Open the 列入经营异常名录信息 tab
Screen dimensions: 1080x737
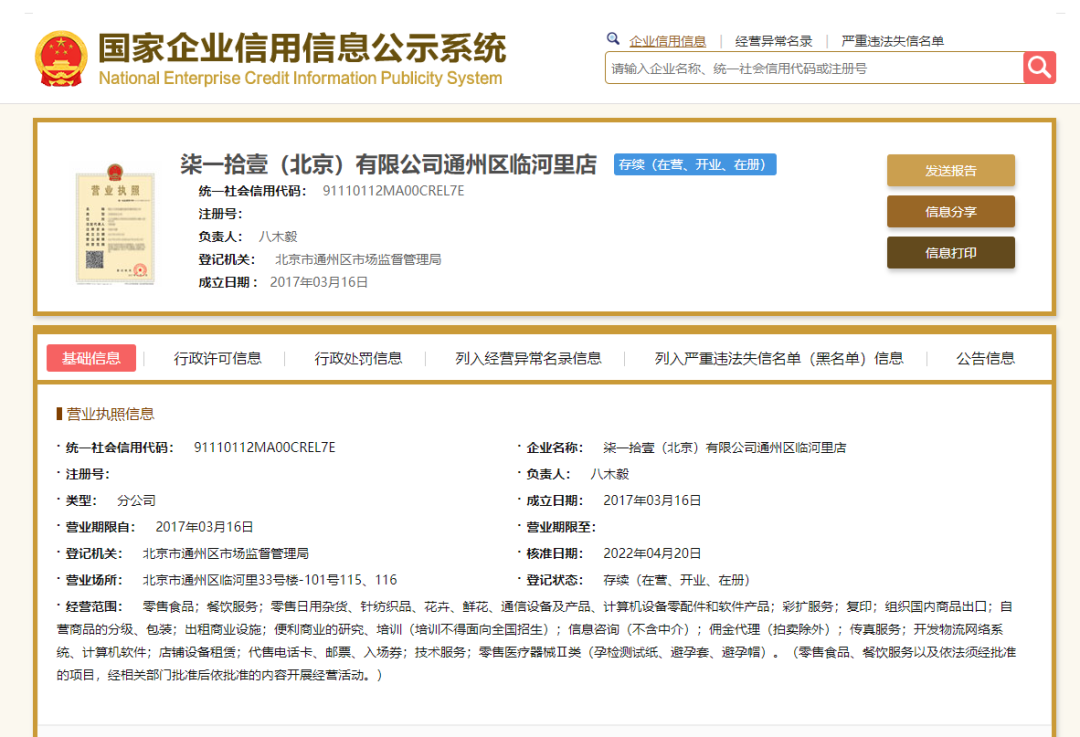point(528,358)
